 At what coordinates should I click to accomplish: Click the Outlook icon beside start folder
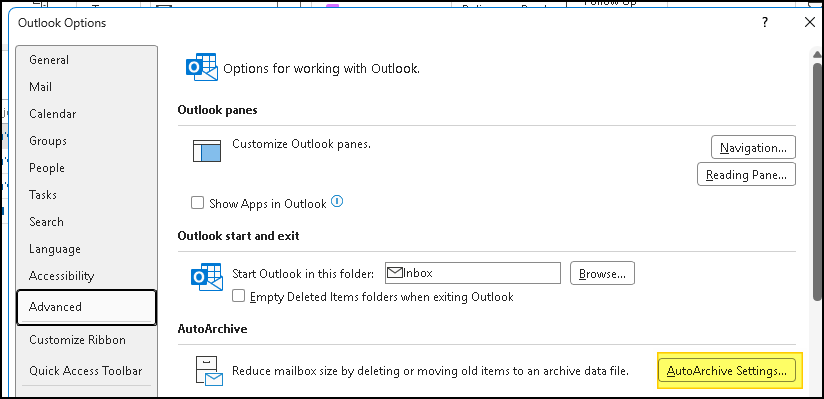click(x=207, y=277)
